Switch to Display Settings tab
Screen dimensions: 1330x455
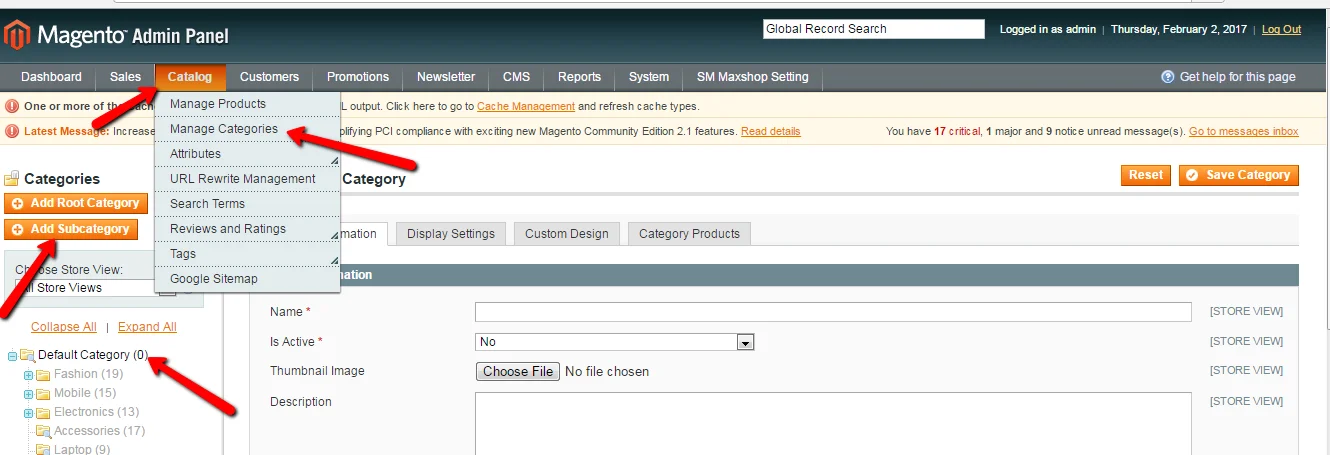point(451,234)
